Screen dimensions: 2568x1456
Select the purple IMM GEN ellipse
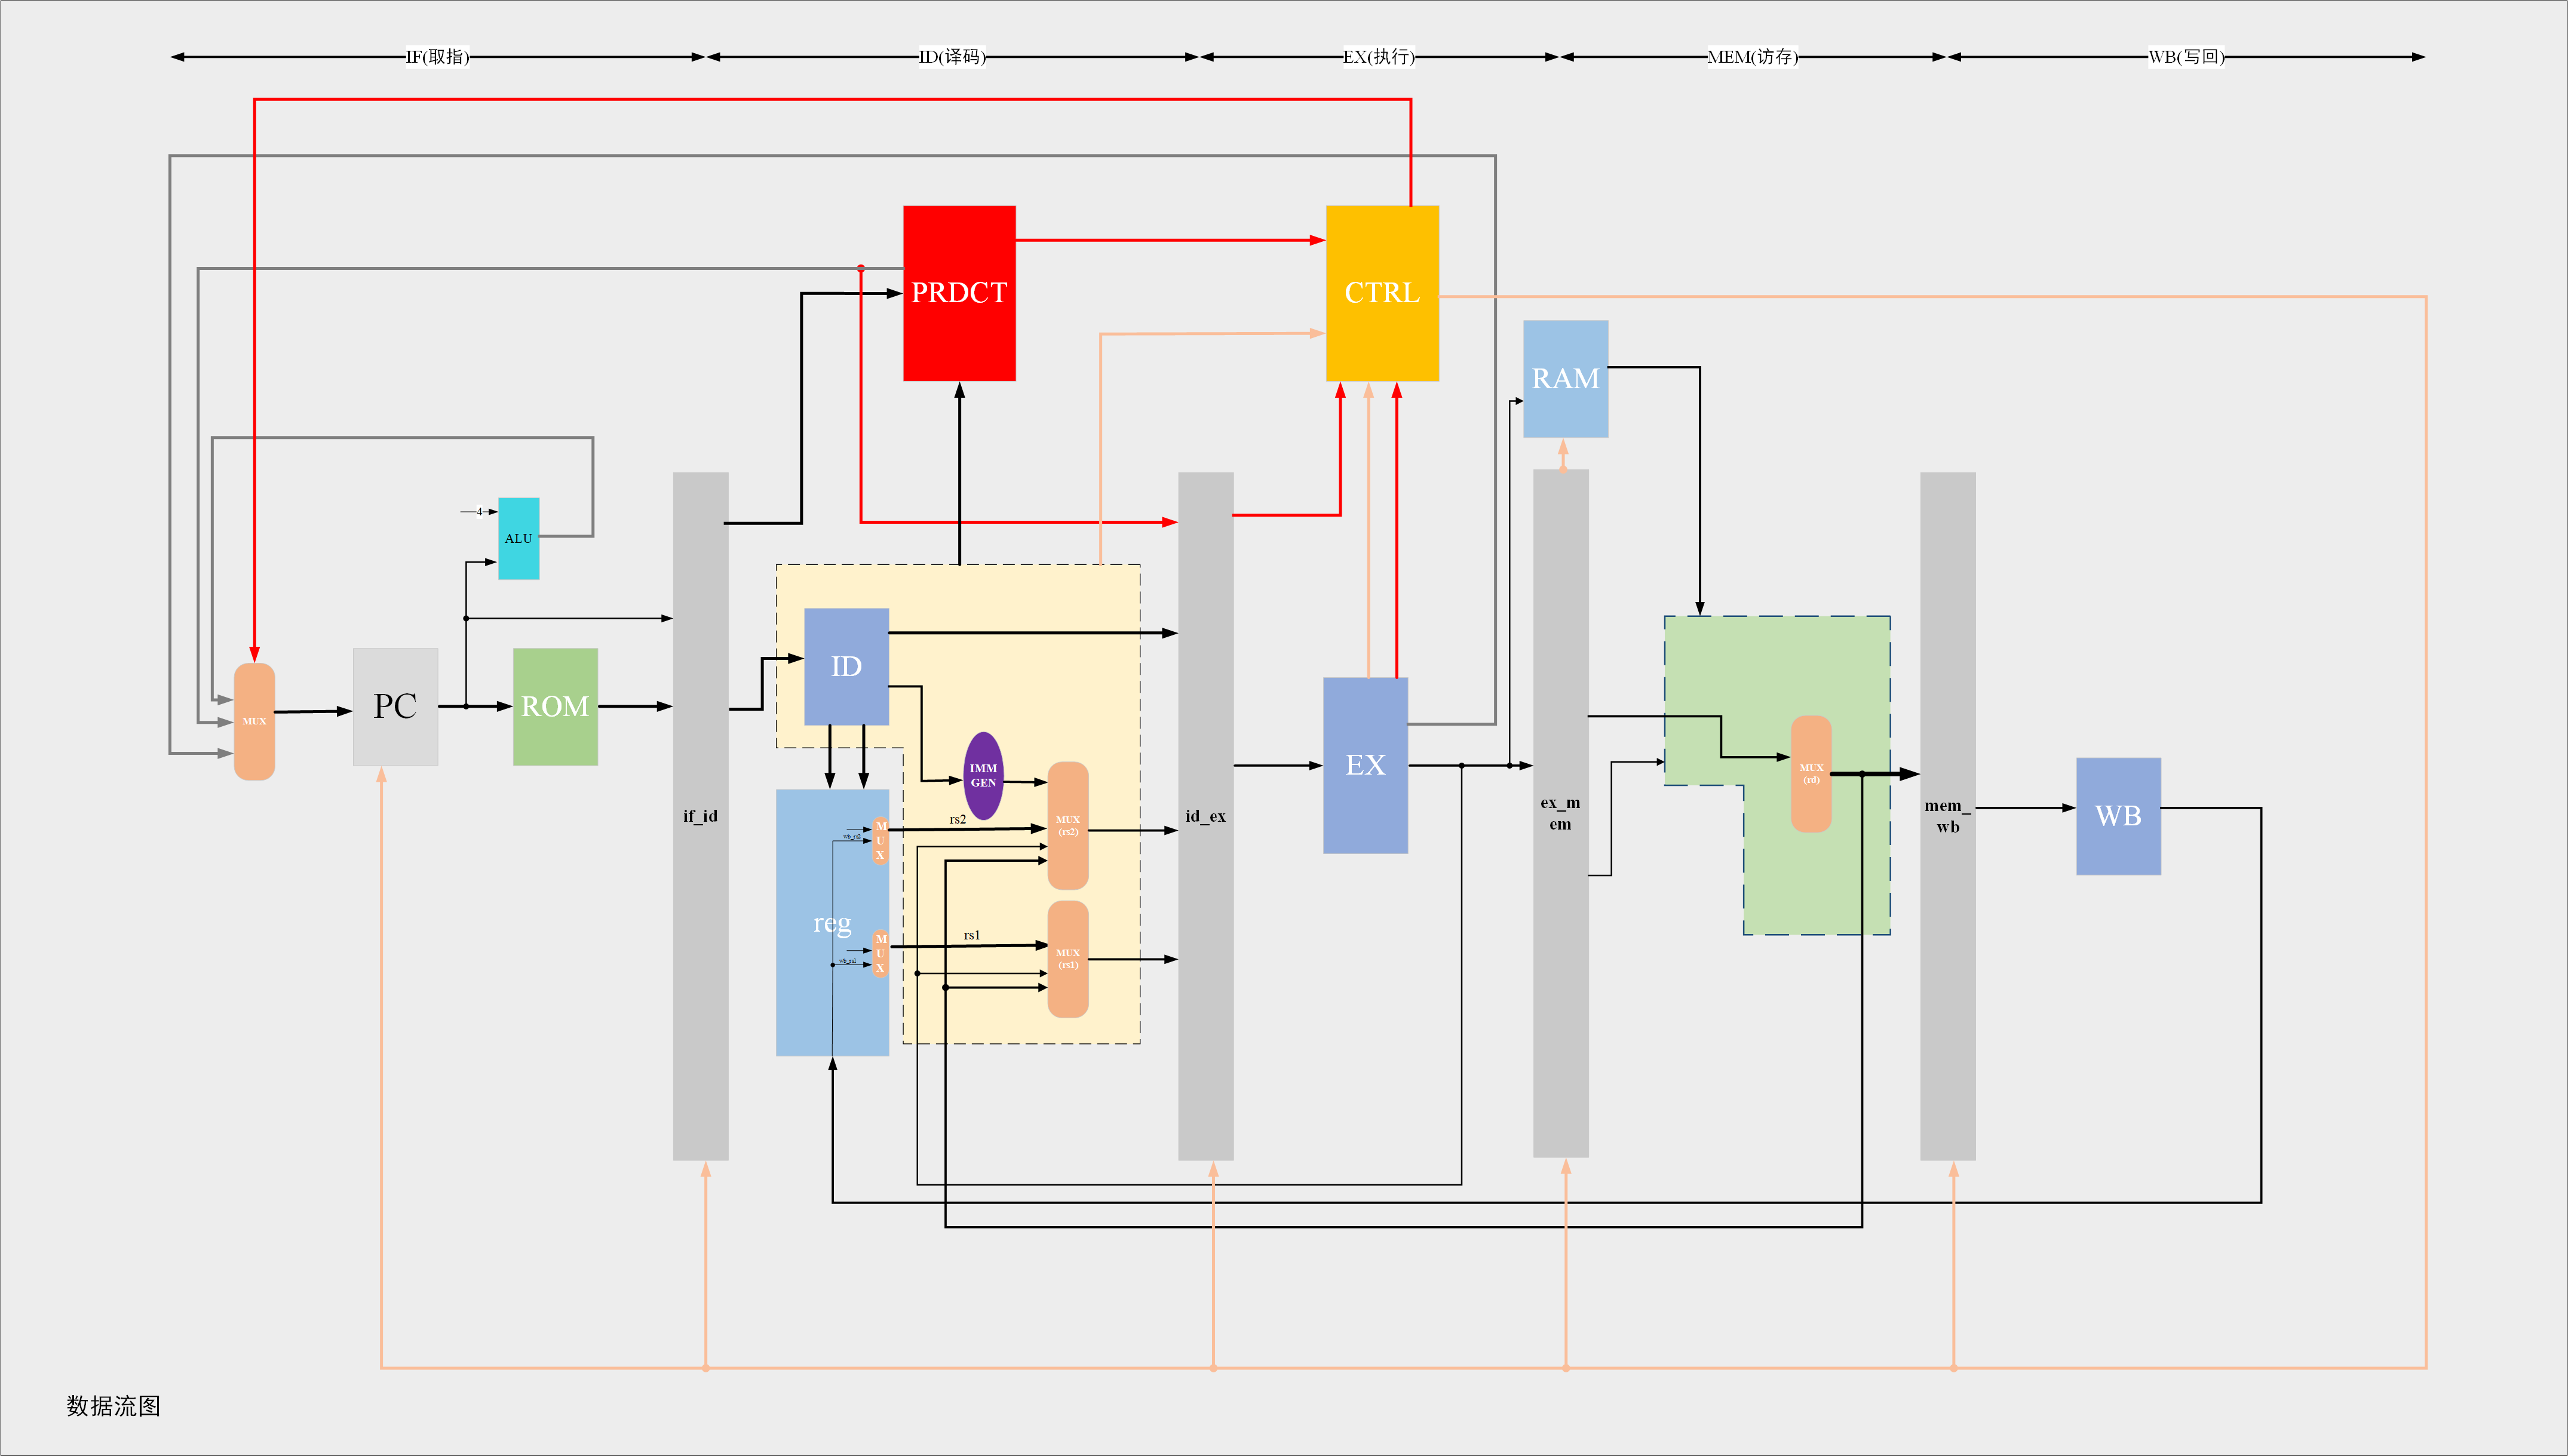pyautogui.click(x=983, y=776)
